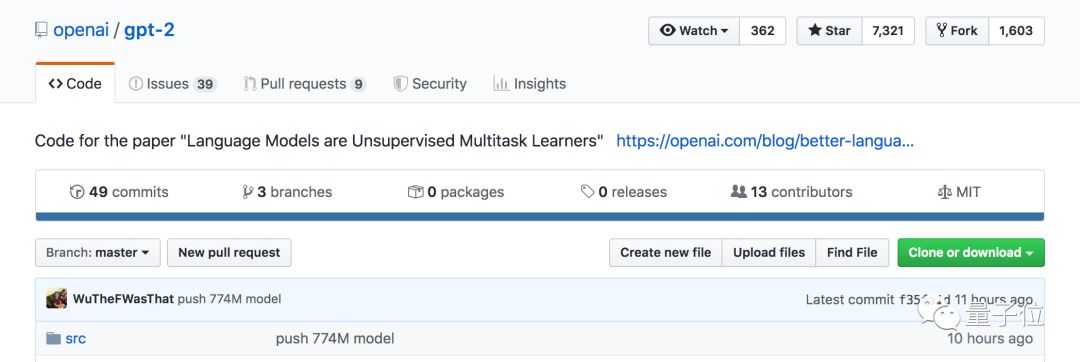
Task: Open the src folder
Action: click(x=76, y=339)
